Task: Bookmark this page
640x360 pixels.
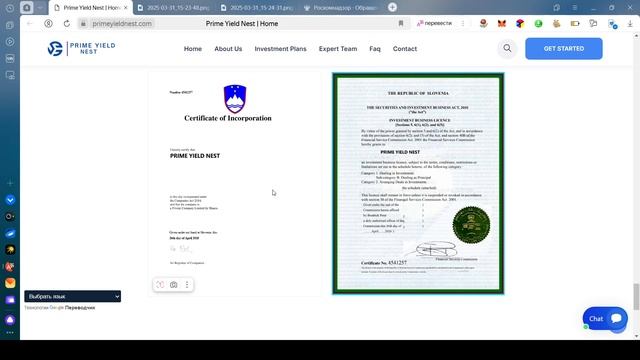Action: click(x=401, y=24)
